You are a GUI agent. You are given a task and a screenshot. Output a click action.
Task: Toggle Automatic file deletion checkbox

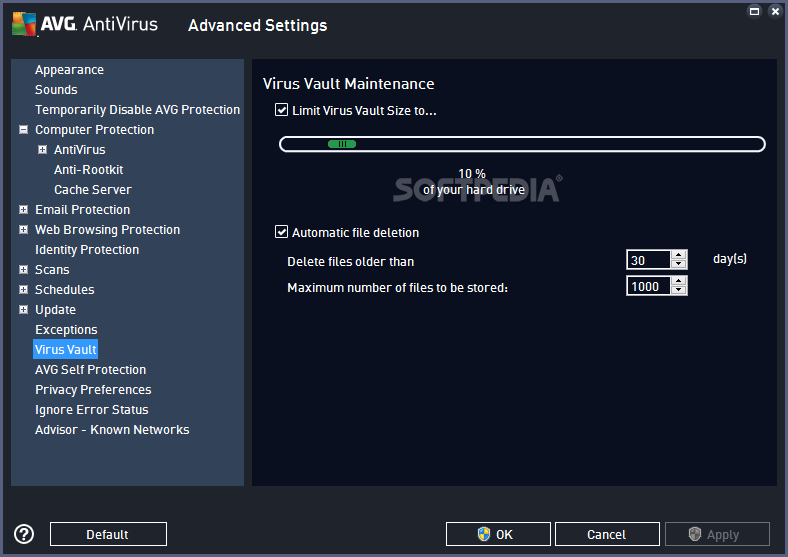click(x=281, y=232)
